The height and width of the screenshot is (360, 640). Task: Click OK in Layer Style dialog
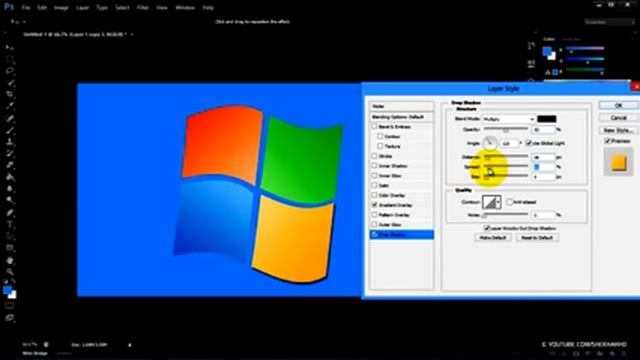click(618, 106)
